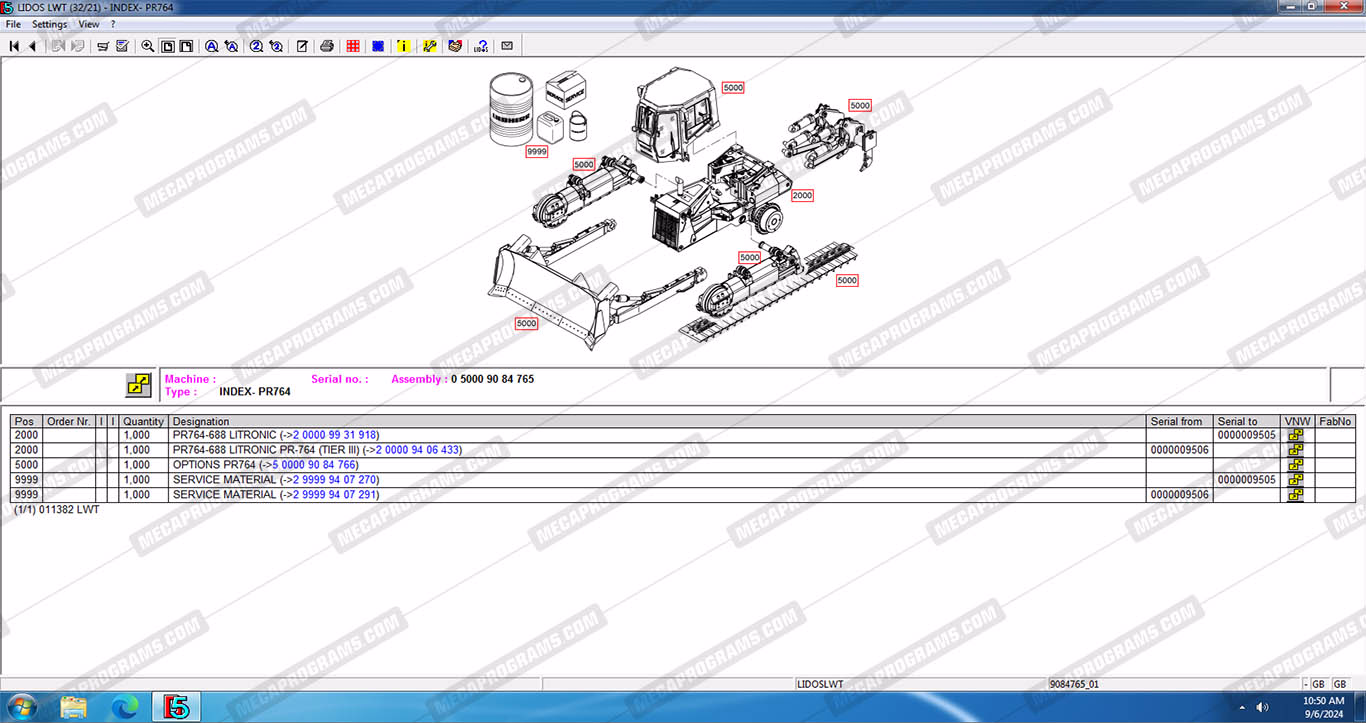Click the yellow navigation icon beside Machine

click(x=138, y=385)
